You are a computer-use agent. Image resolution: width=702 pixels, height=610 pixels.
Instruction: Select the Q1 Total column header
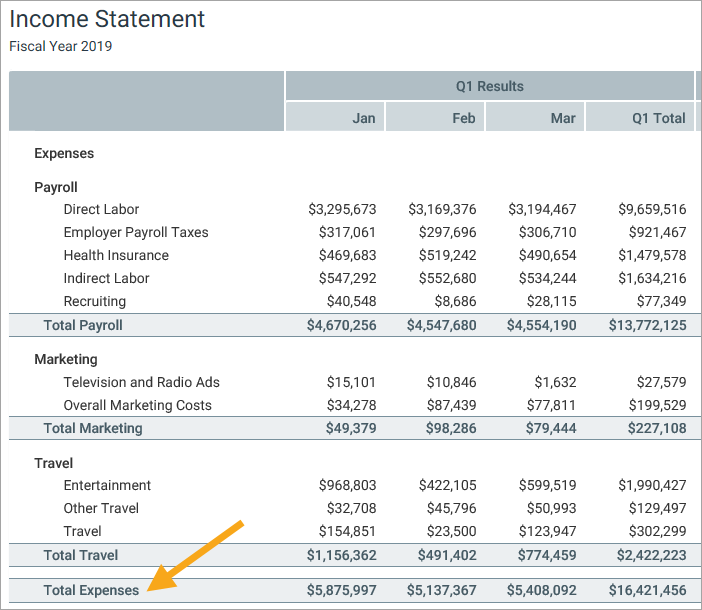coord(658,118)
